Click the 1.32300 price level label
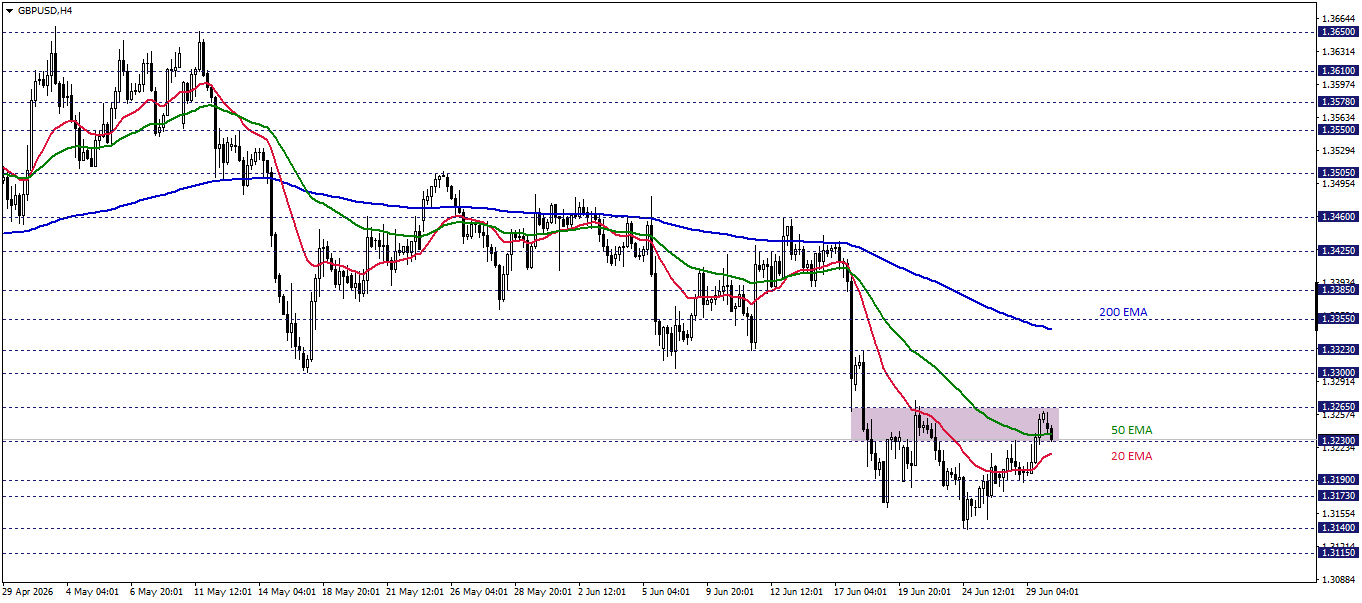 click(1338, 440)
